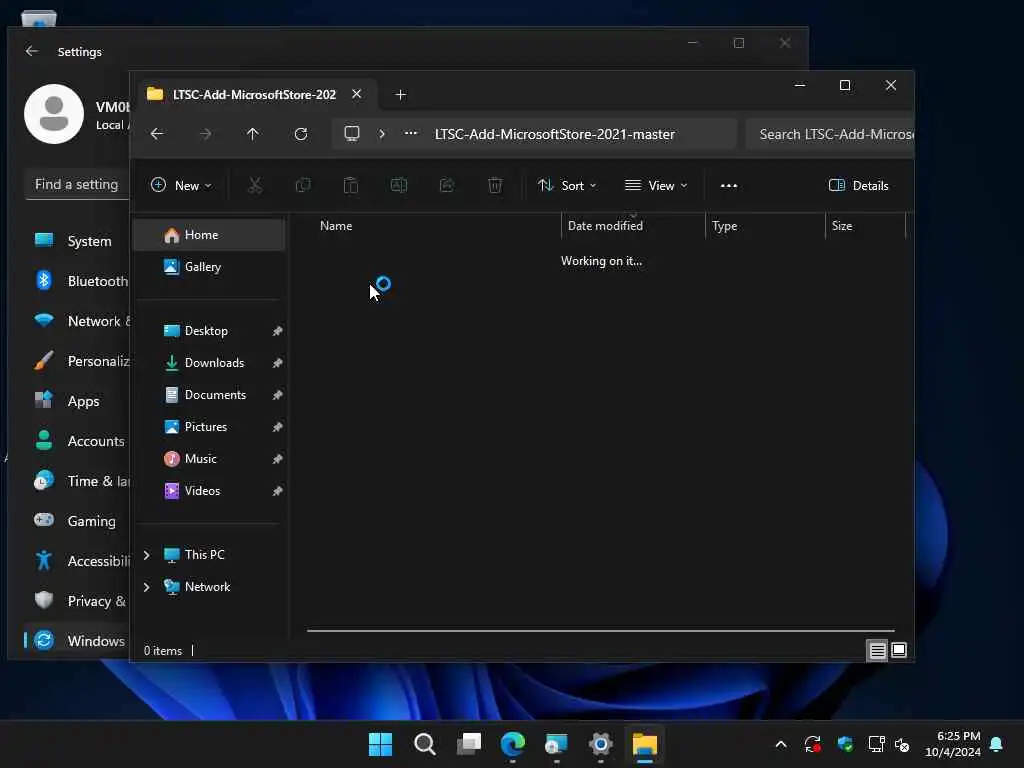
Task: Select the LTSC-Add-MicrosoftStore tab
Action: tap(255, 95)
